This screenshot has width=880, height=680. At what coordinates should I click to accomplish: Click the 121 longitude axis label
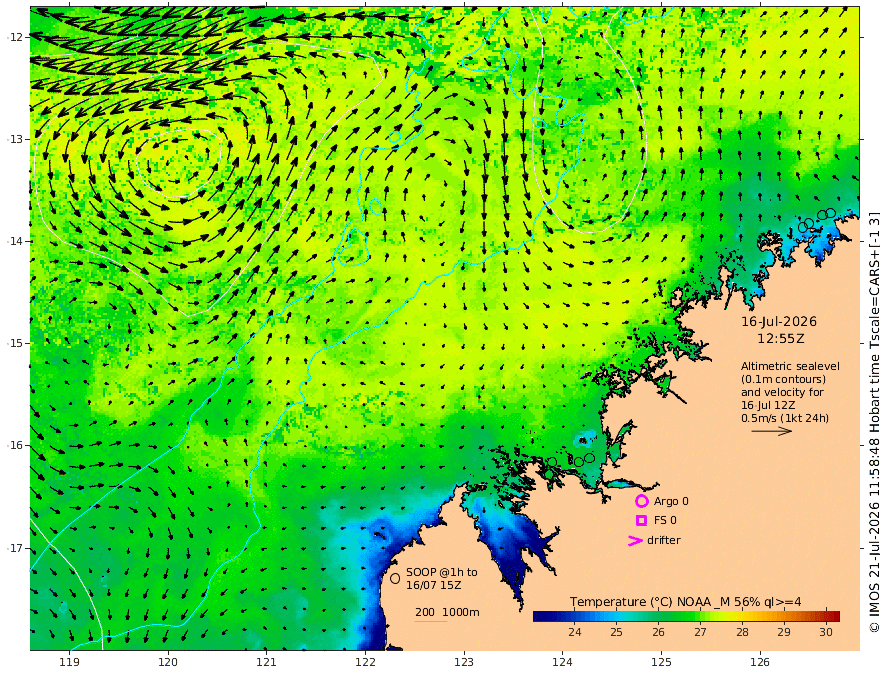click(x=267, y=663)
